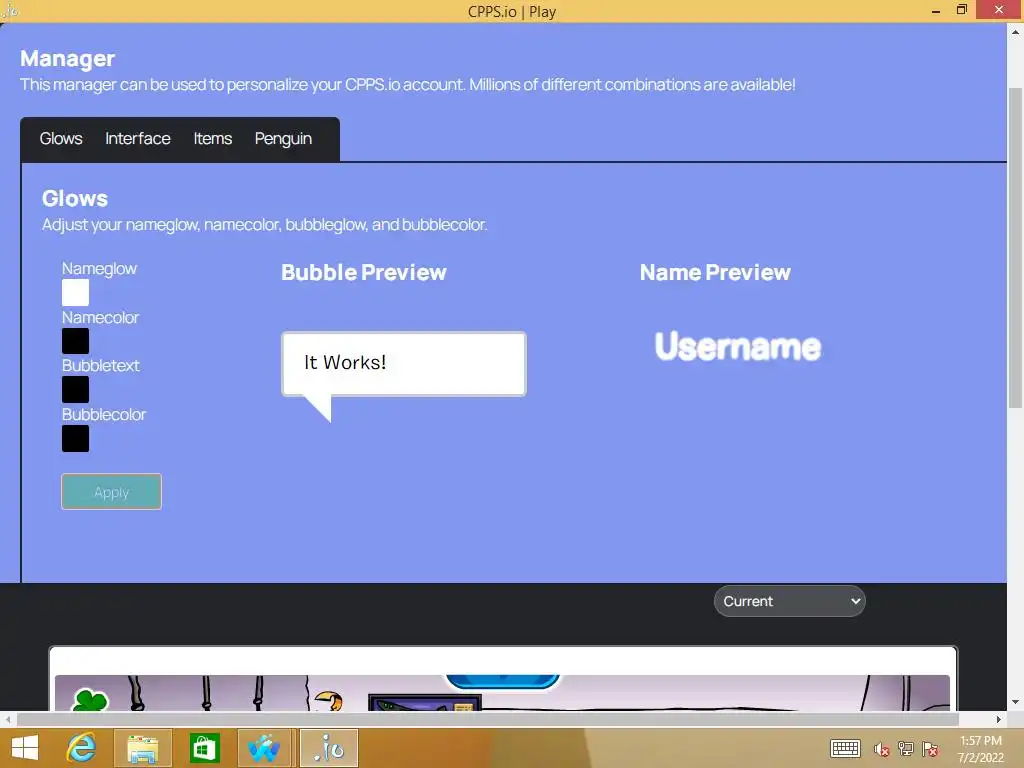This screenshot has width=1024, height=768.
Task: Open the touch keyboard from the tray
Action: pos(845,748)
